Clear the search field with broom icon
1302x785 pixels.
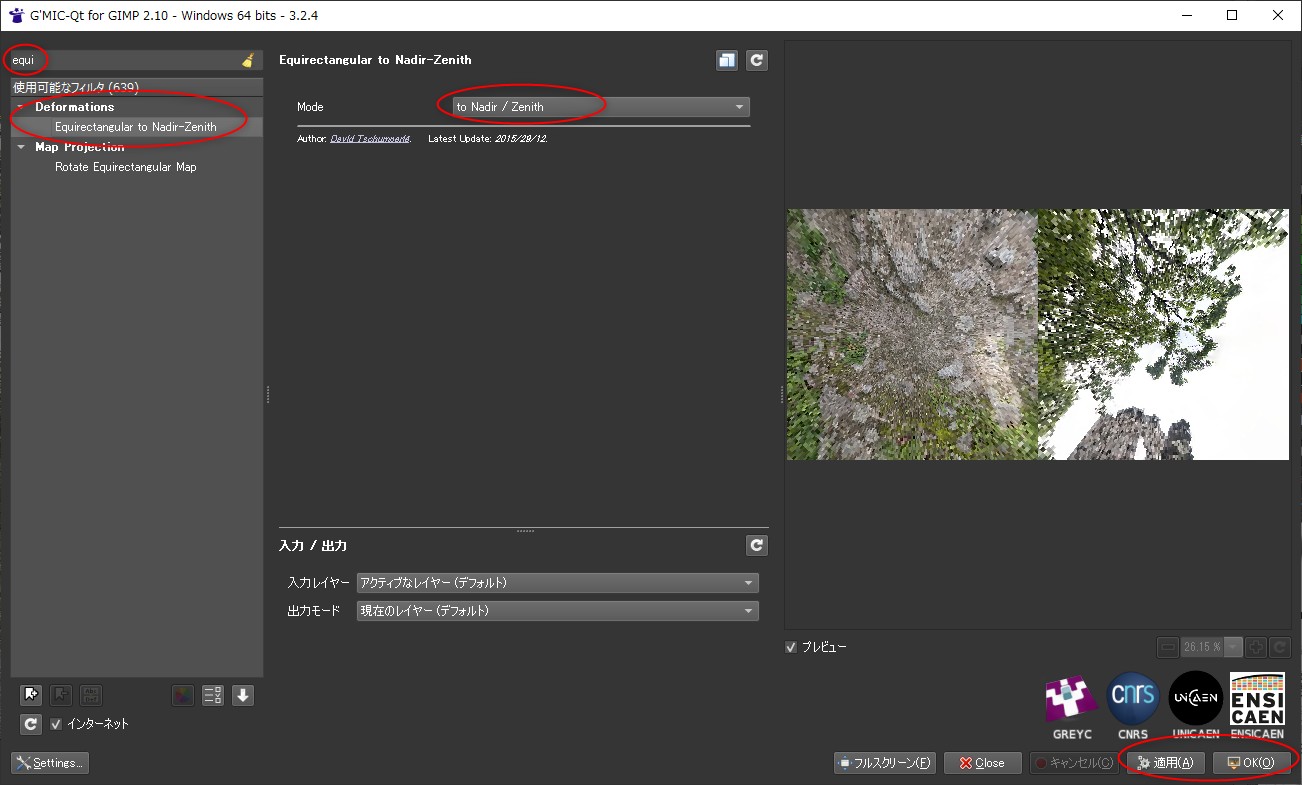click(248, 61)
